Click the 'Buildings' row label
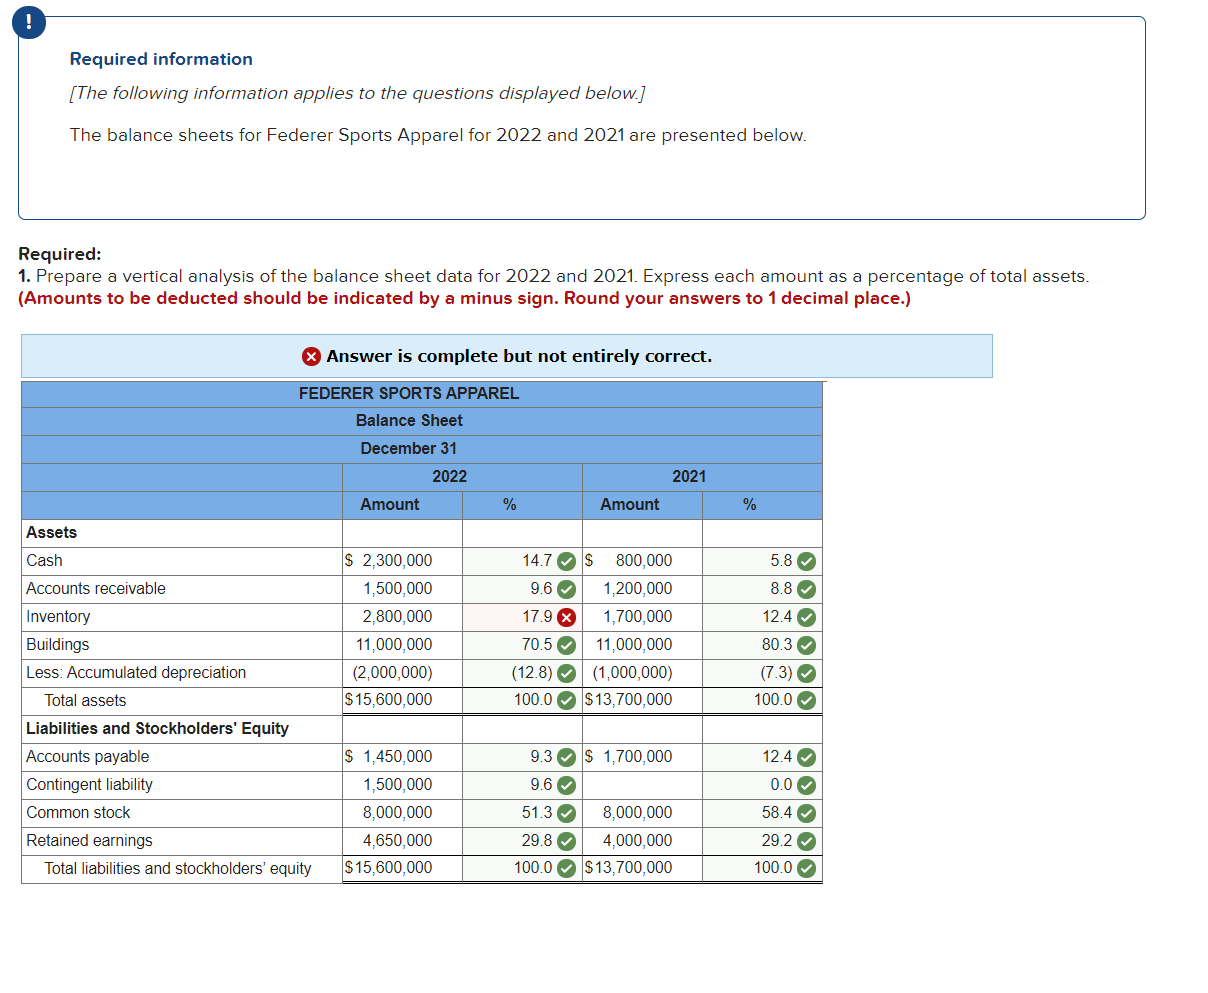 click(57, 645)
